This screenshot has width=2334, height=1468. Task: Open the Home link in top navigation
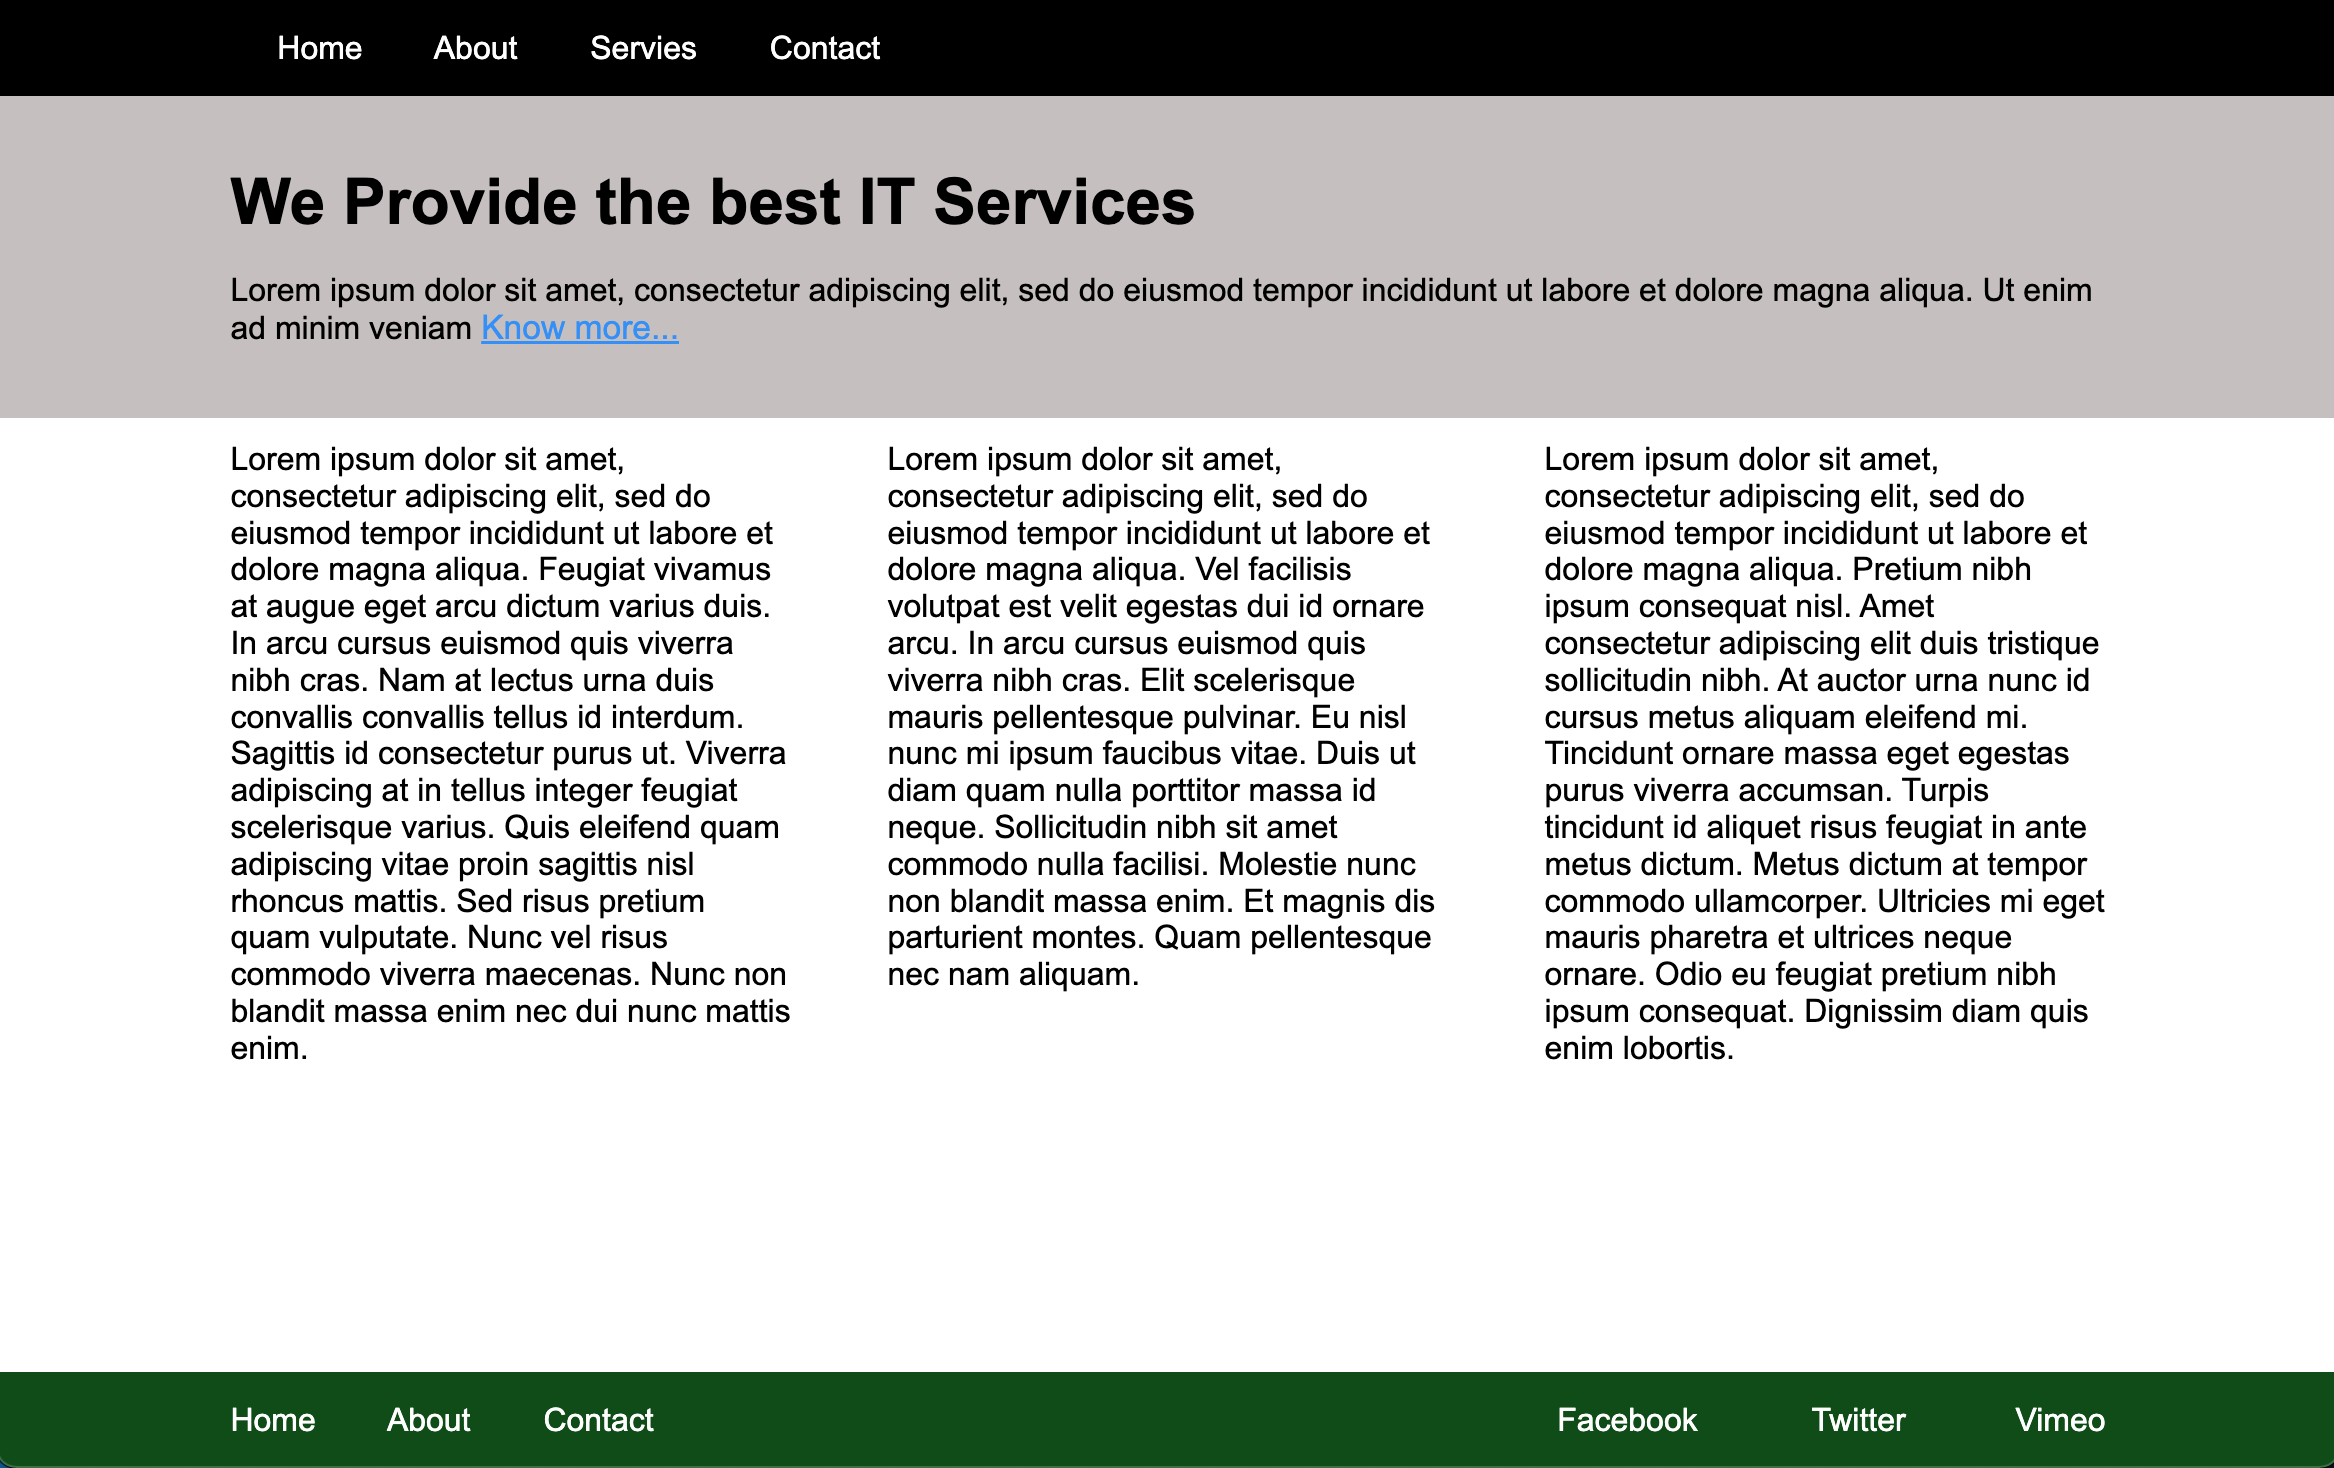pyautogui.click(x=319, y=48)
